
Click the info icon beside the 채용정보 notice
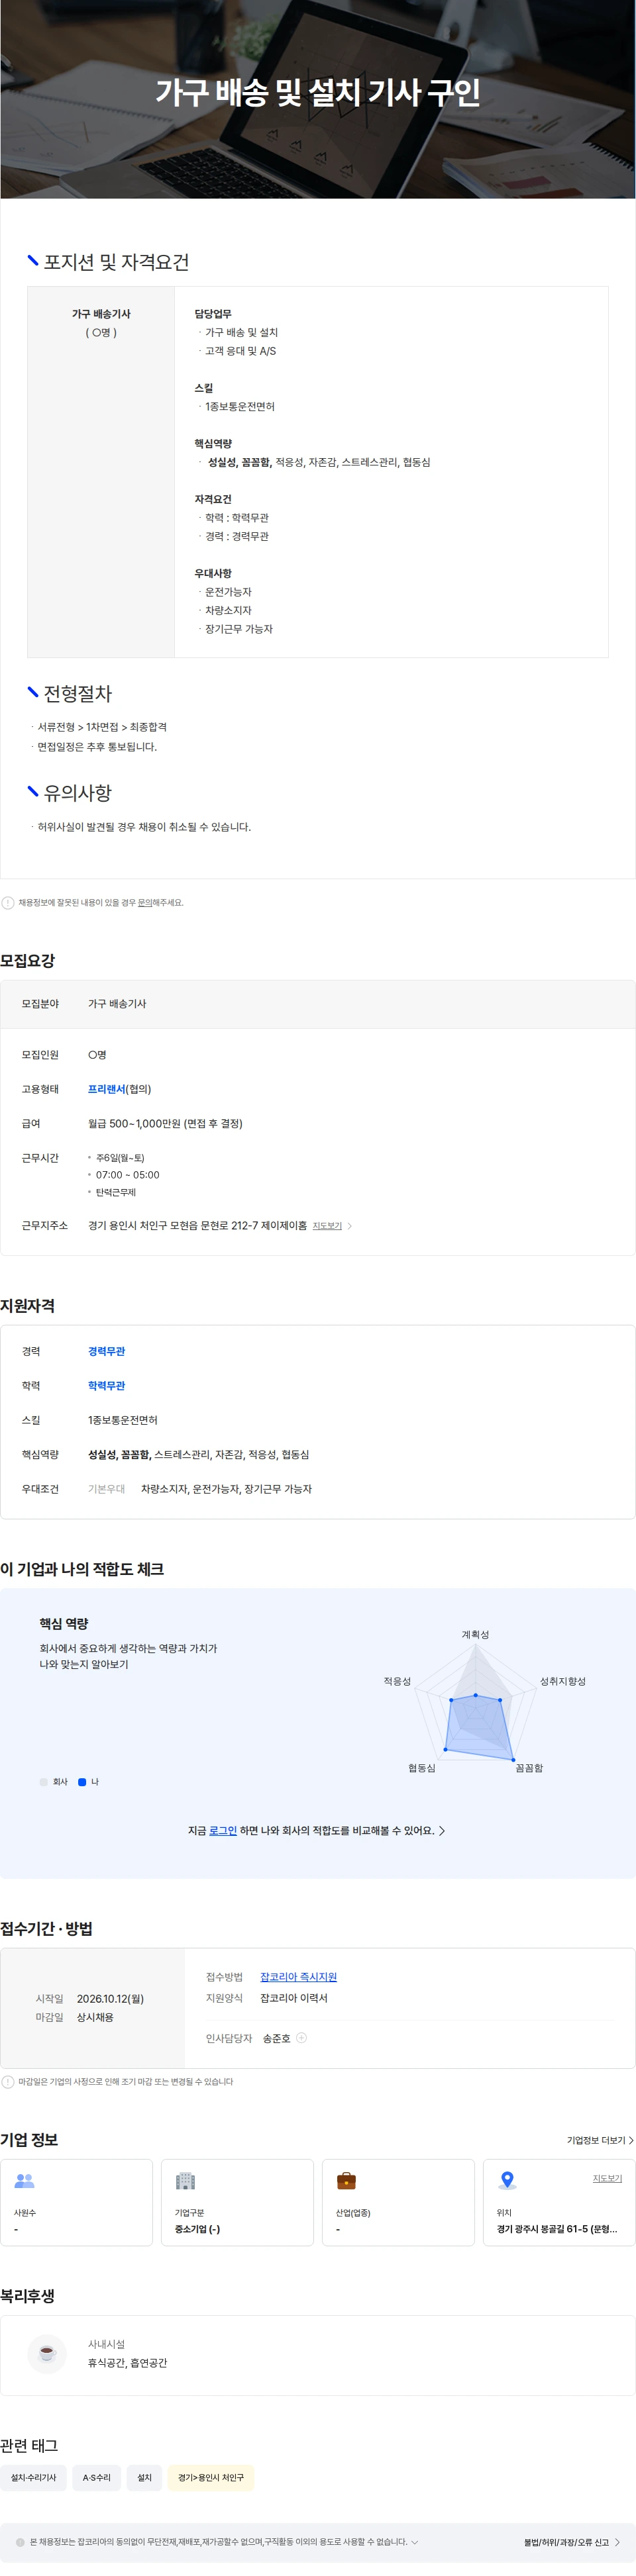(x=8, y=902)
